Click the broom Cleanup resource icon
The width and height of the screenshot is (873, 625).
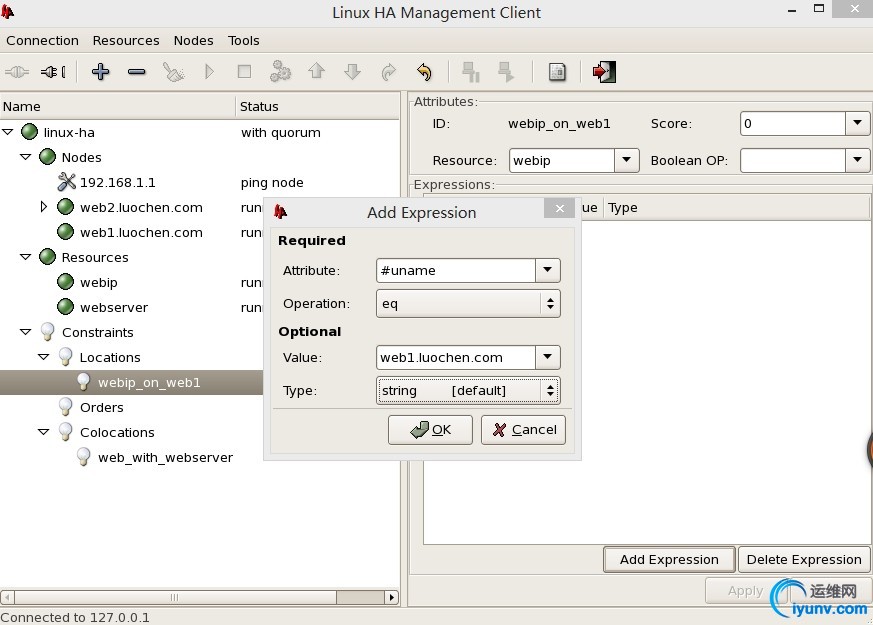pyautogui.click(x=173, y=72)
